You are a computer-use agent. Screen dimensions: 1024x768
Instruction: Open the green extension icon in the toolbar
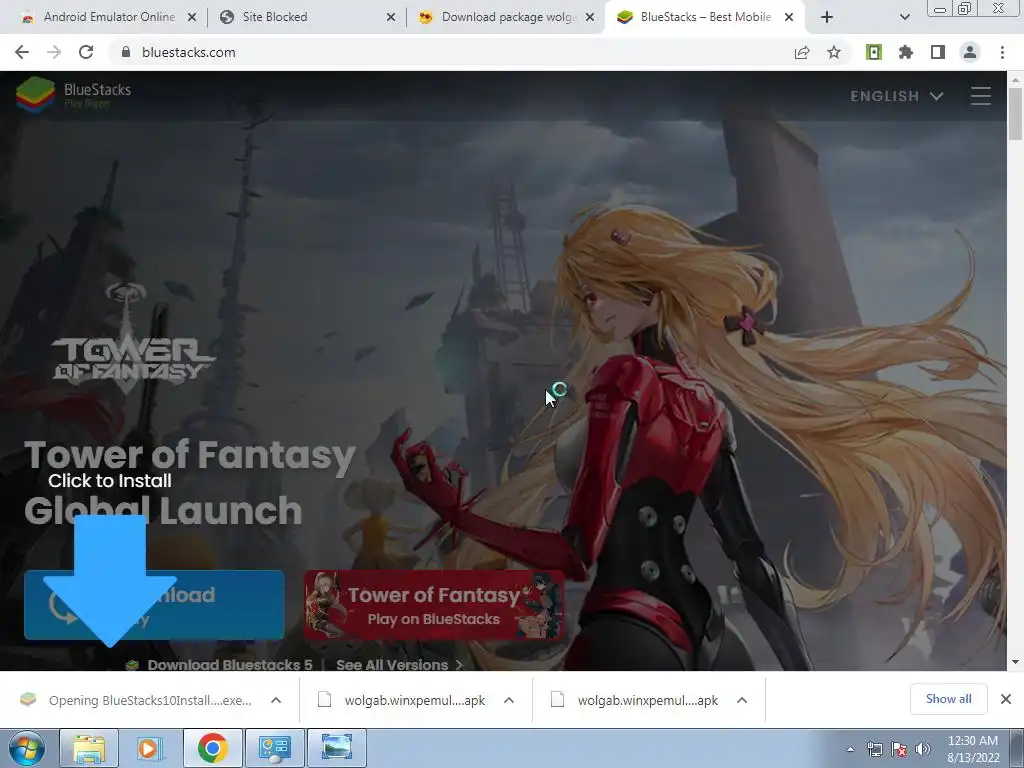point(874,52)
